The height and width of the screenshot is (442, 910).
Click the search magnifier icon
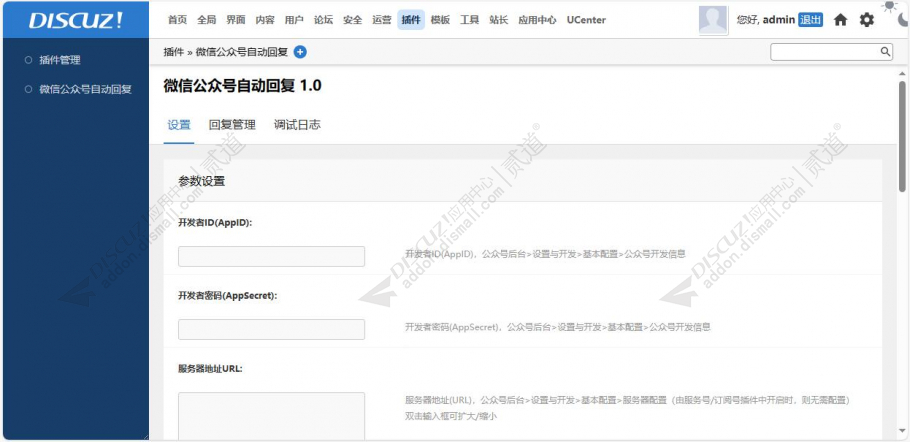[885, 52]
